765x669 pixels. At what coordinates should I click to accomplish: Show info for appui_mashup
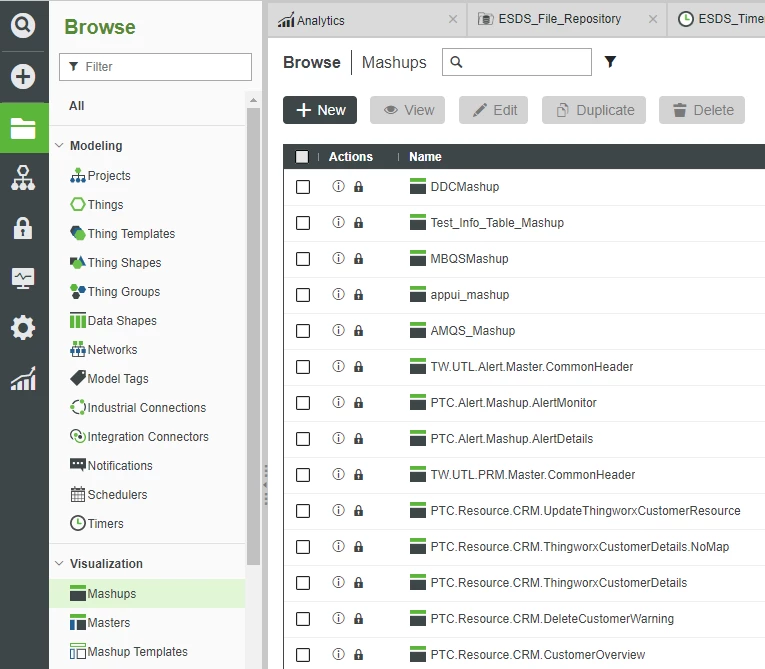[x=338, y=294]
